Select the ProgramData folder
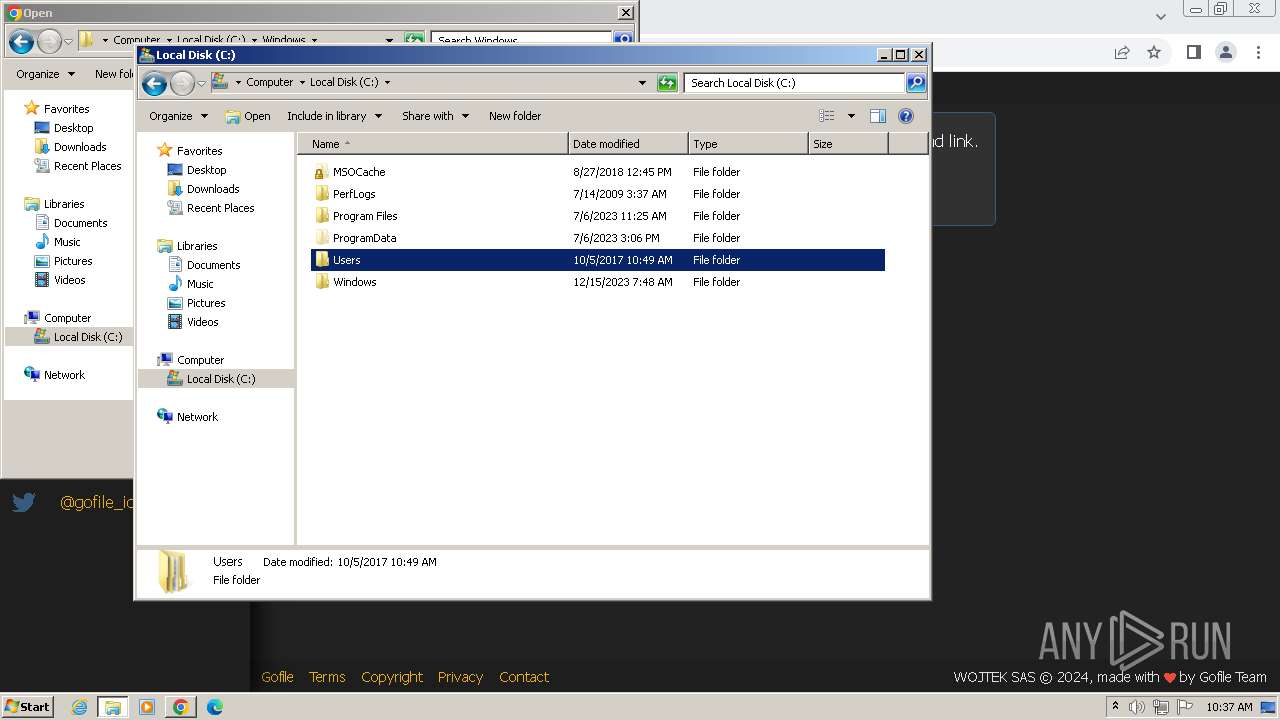The height and width of the screenshot is (720, 1280). (x=364, y=238)
